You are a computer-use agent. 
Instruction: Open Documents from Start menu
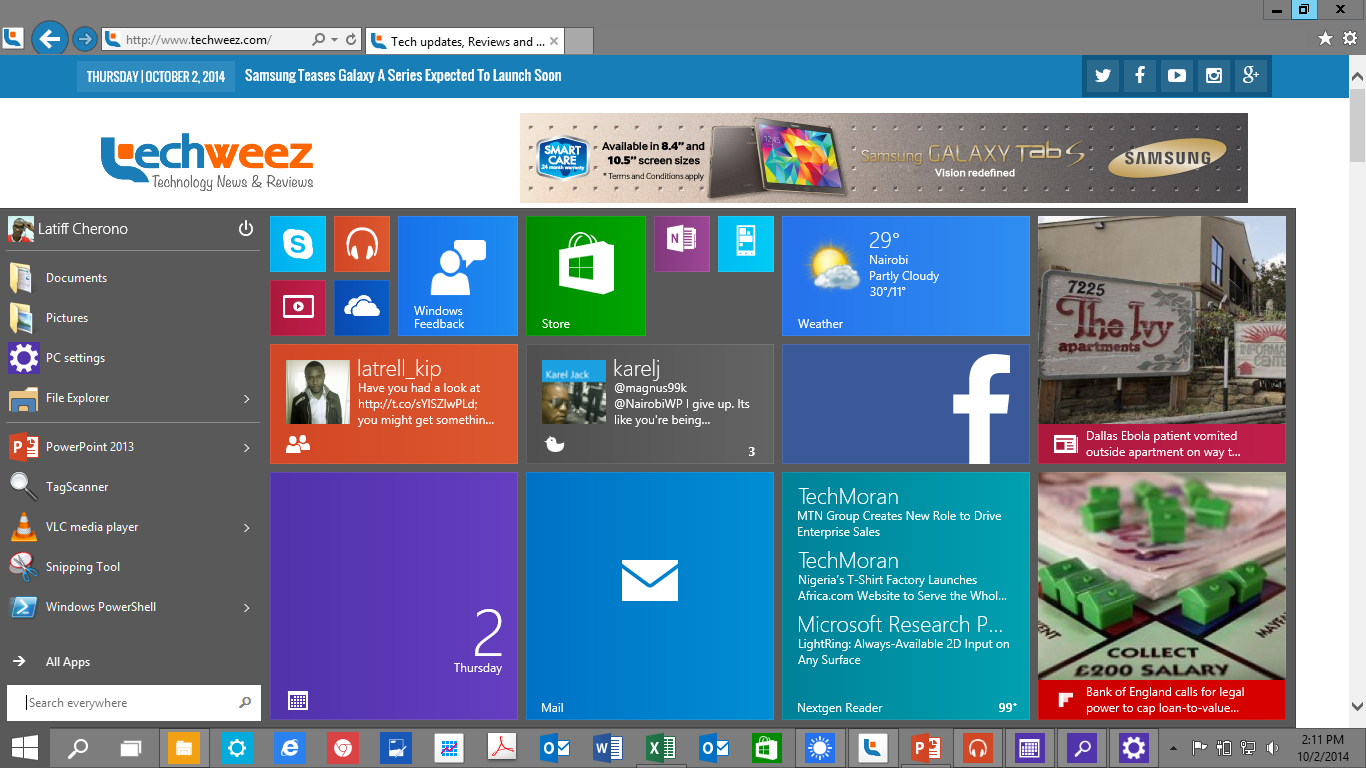pyautogui.click(x=133, y=278)
